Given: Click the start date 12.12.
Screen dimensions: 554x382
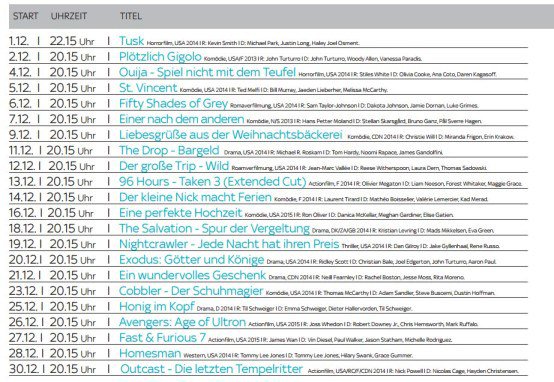Looking at the screenshot, I should pos(22,166).
